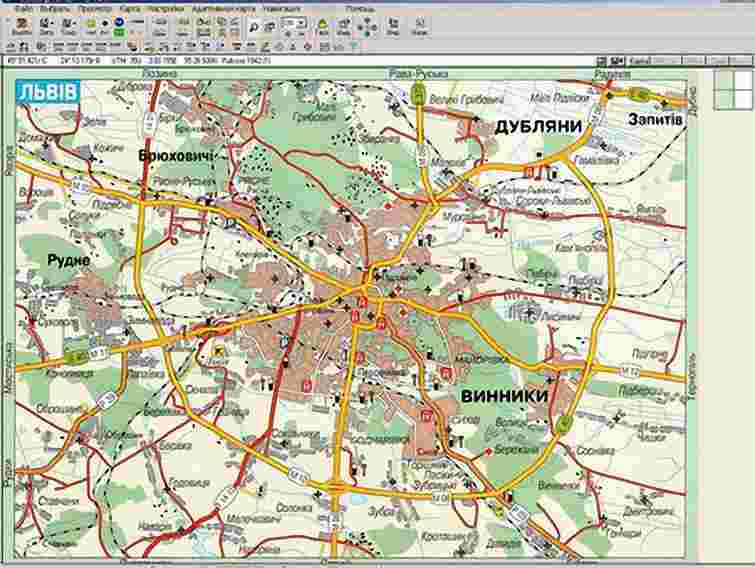The width and height of the screenshot is (755, 568).
Task: Click the Рудне town label
Action: click(68, 259)
